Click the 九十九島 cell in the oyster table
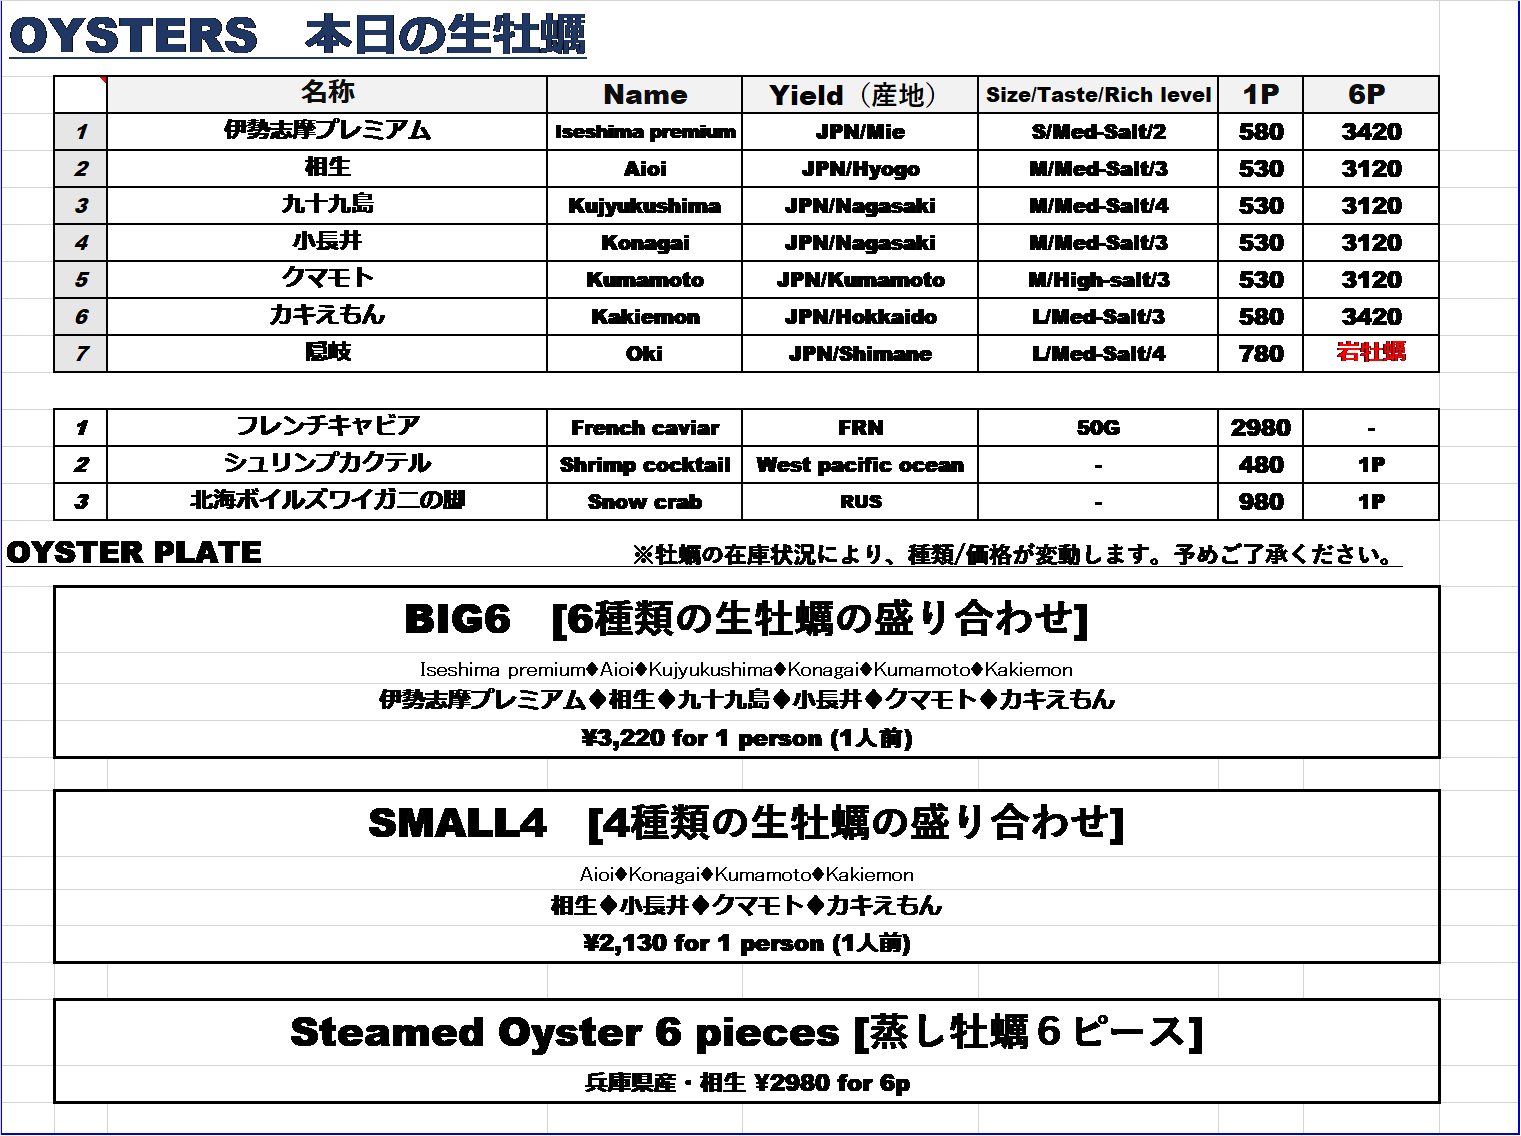Image resolution: width=1521 pixels, height=1136 pixels. [327, 205]
